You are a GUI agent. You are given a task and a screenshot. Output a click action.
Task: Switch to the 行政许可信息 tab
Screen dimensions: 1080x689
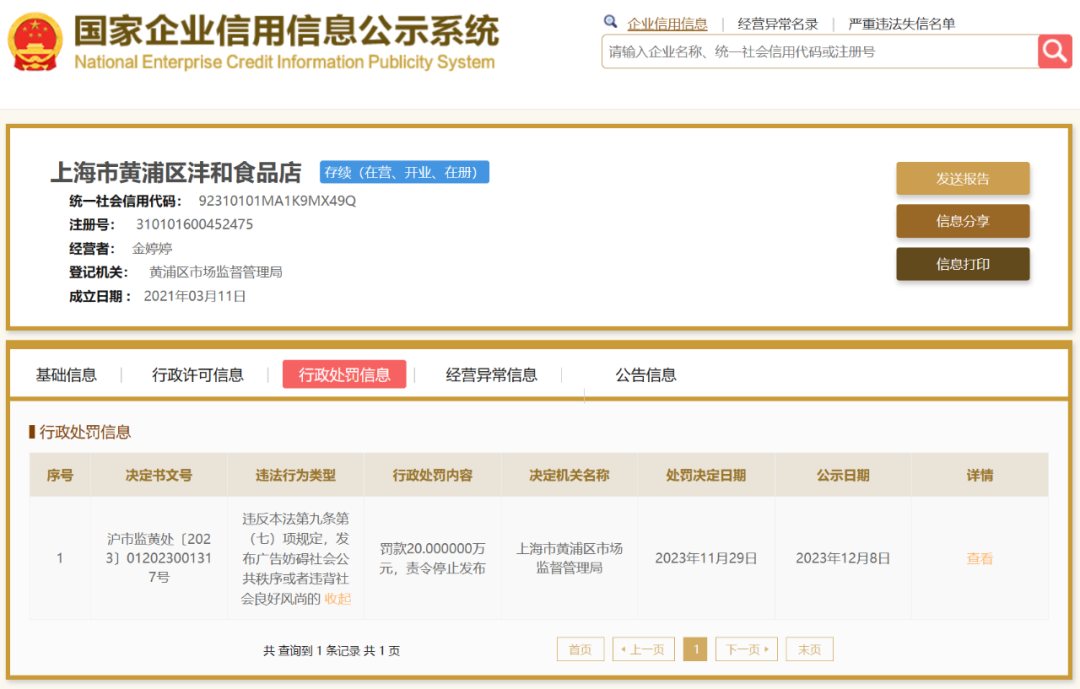pos(198,375)
